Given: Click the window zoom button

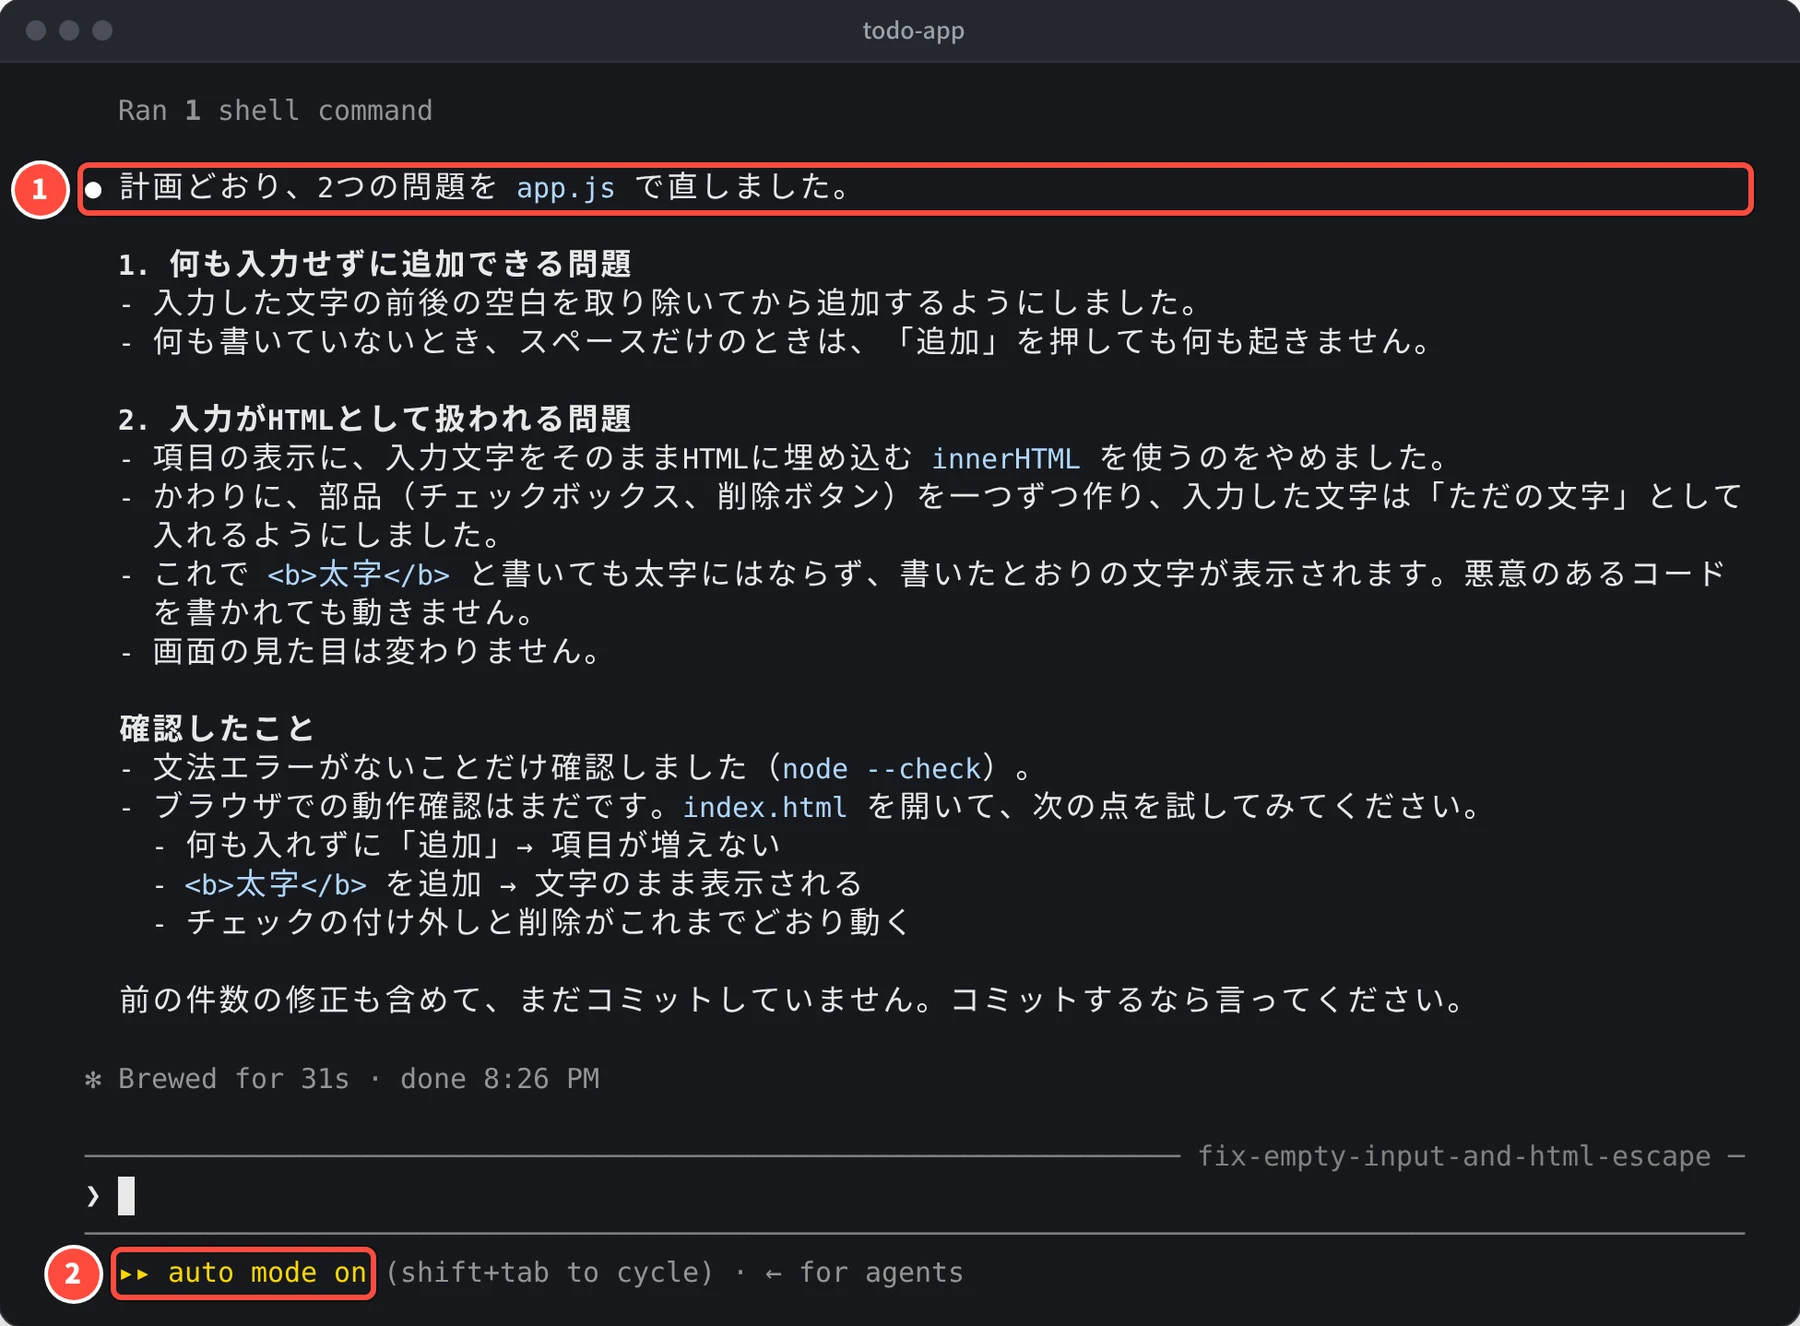Looking at the screenshot, I should 102,30.
